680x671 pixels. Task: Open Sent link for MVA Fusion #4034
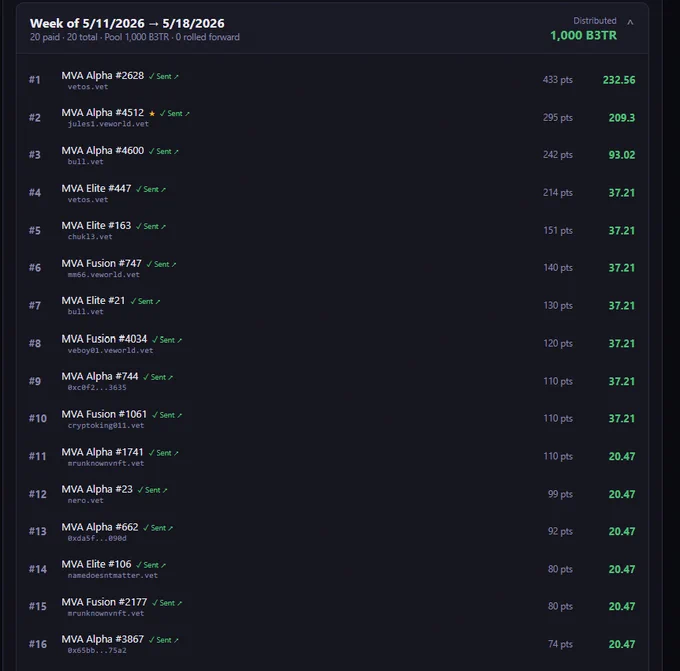click(167, 340)
